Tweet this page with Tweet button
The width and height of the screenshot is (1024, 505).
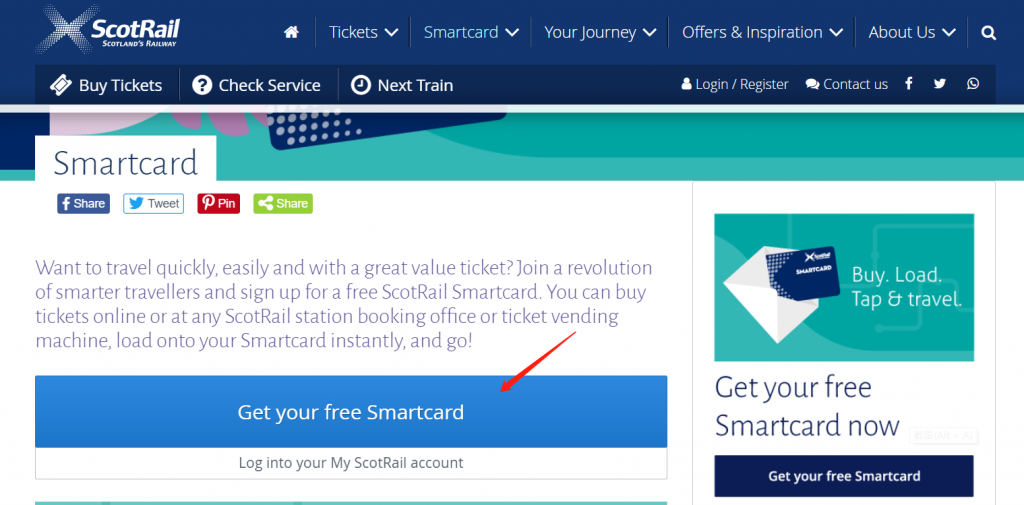[153, 203]
